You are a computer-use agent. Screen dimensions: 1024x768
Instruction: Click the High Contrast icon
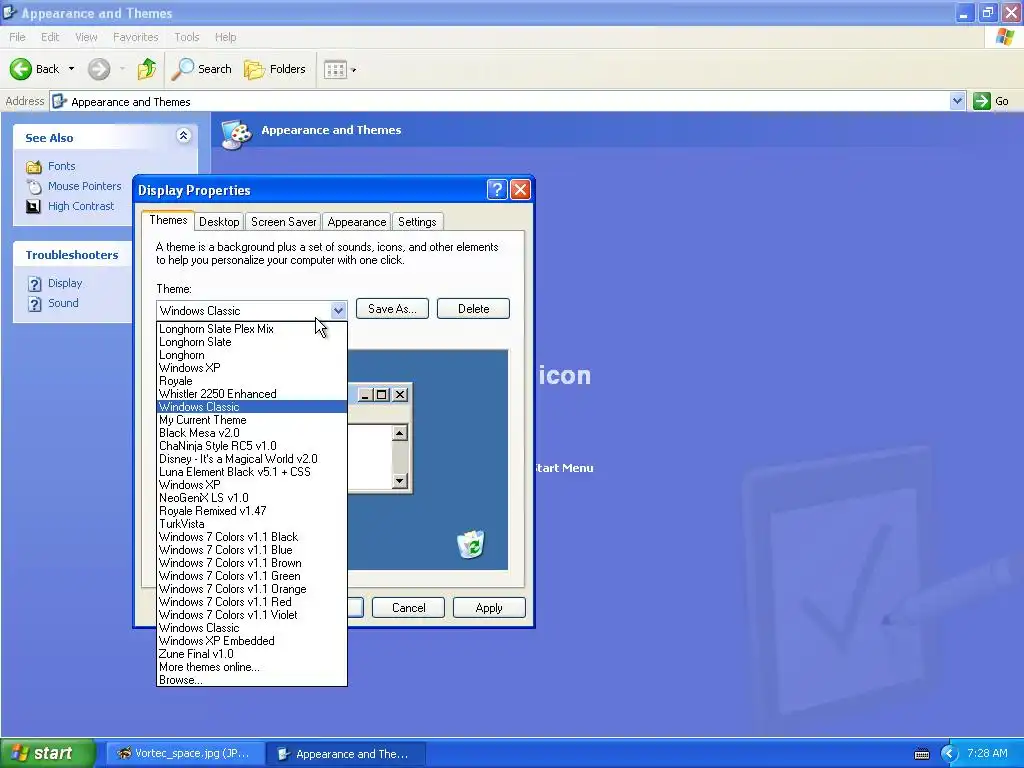33,206
